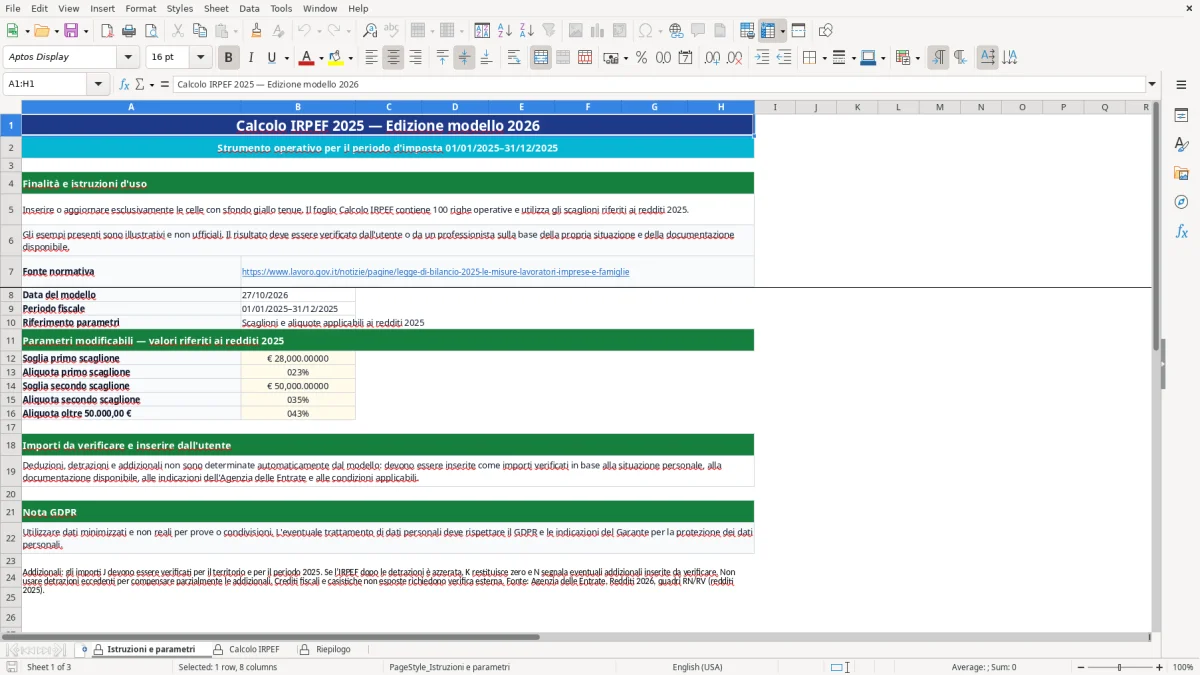The width and height of the screenshot is (1200, 675).
Task: Click the Save document icon
Action: [71, 31]
